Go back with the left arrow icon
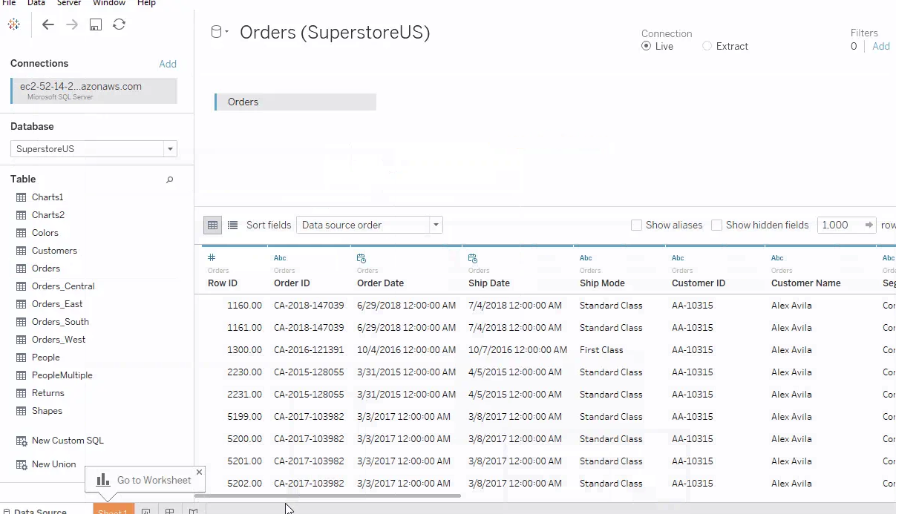Screen dimensions: 919x524 click(48, 25)
